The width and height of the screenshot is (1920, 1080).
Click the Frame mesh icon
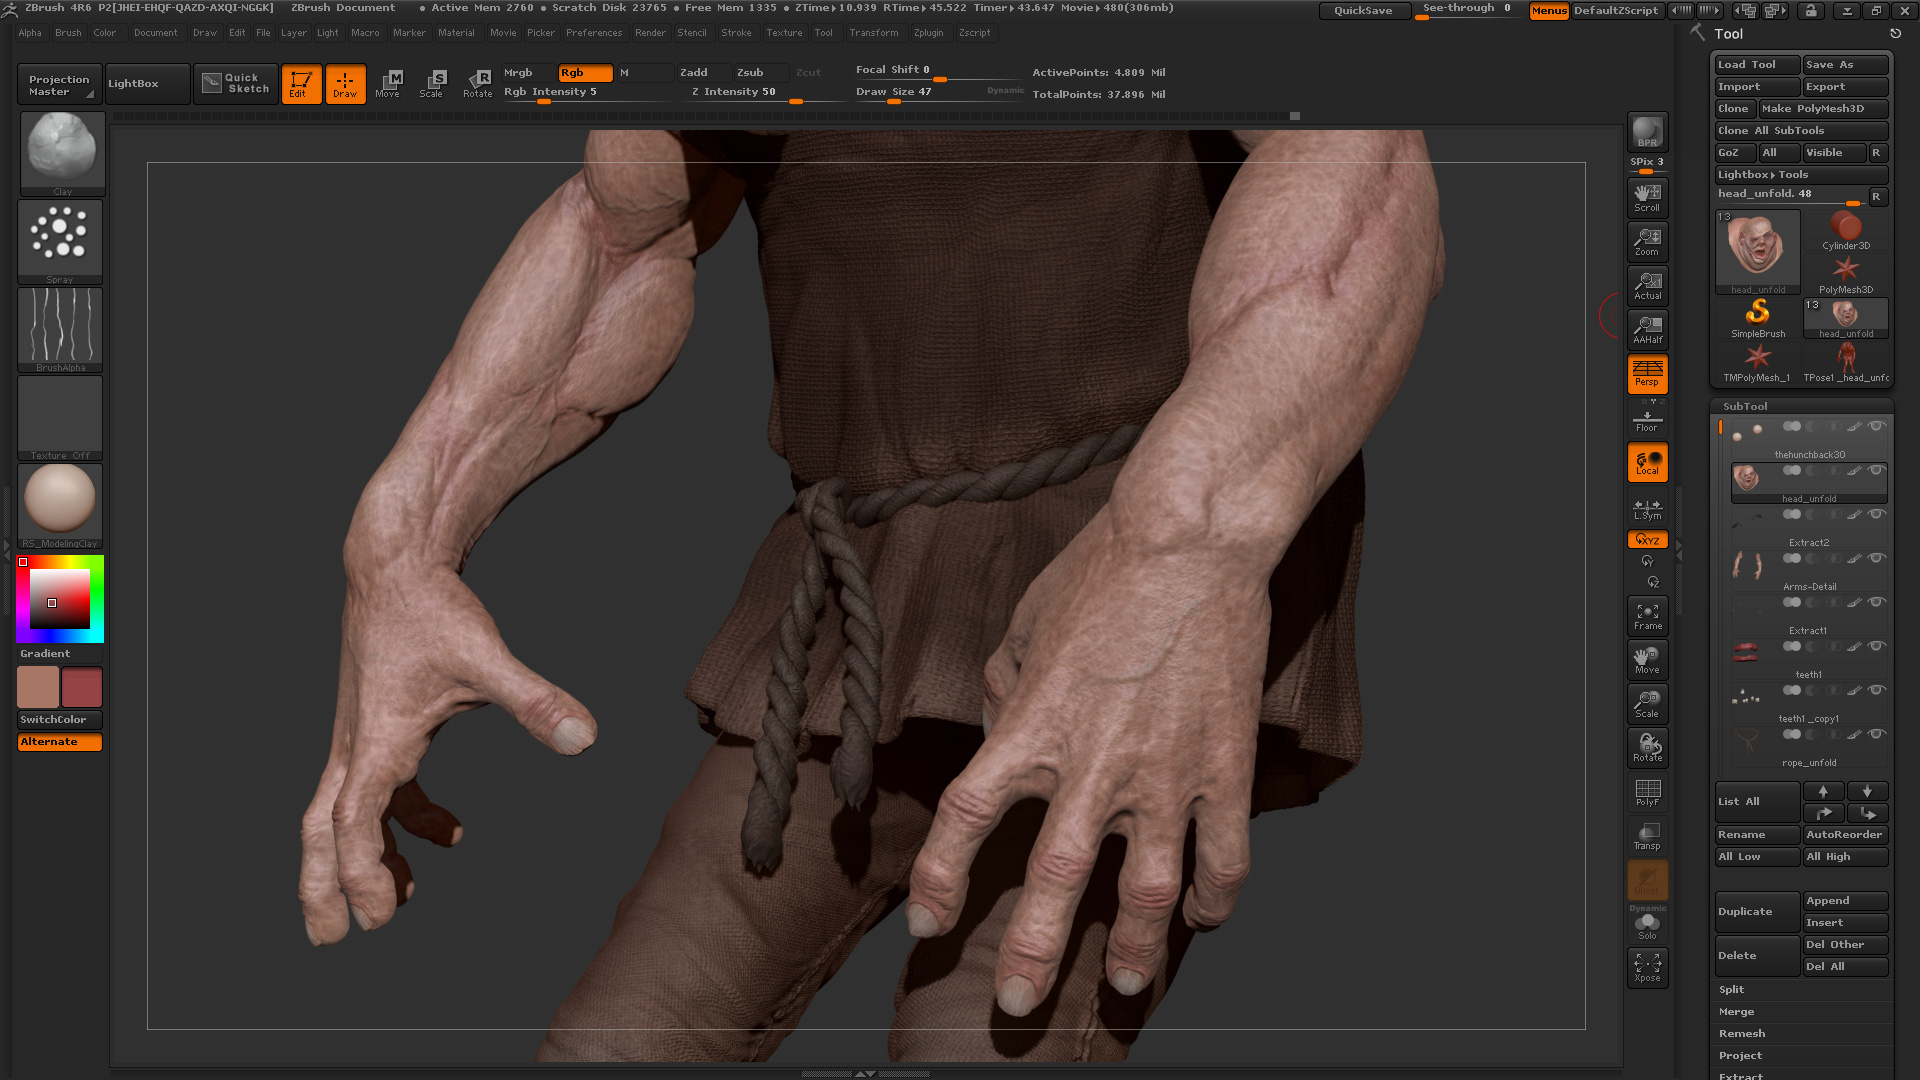[1647, 616]
